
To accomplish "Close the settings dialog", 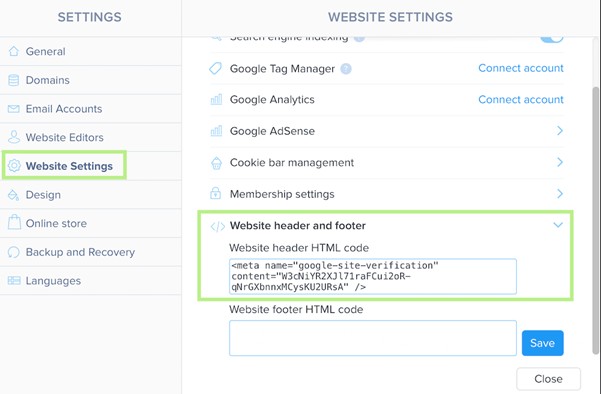I will point(548,379).
